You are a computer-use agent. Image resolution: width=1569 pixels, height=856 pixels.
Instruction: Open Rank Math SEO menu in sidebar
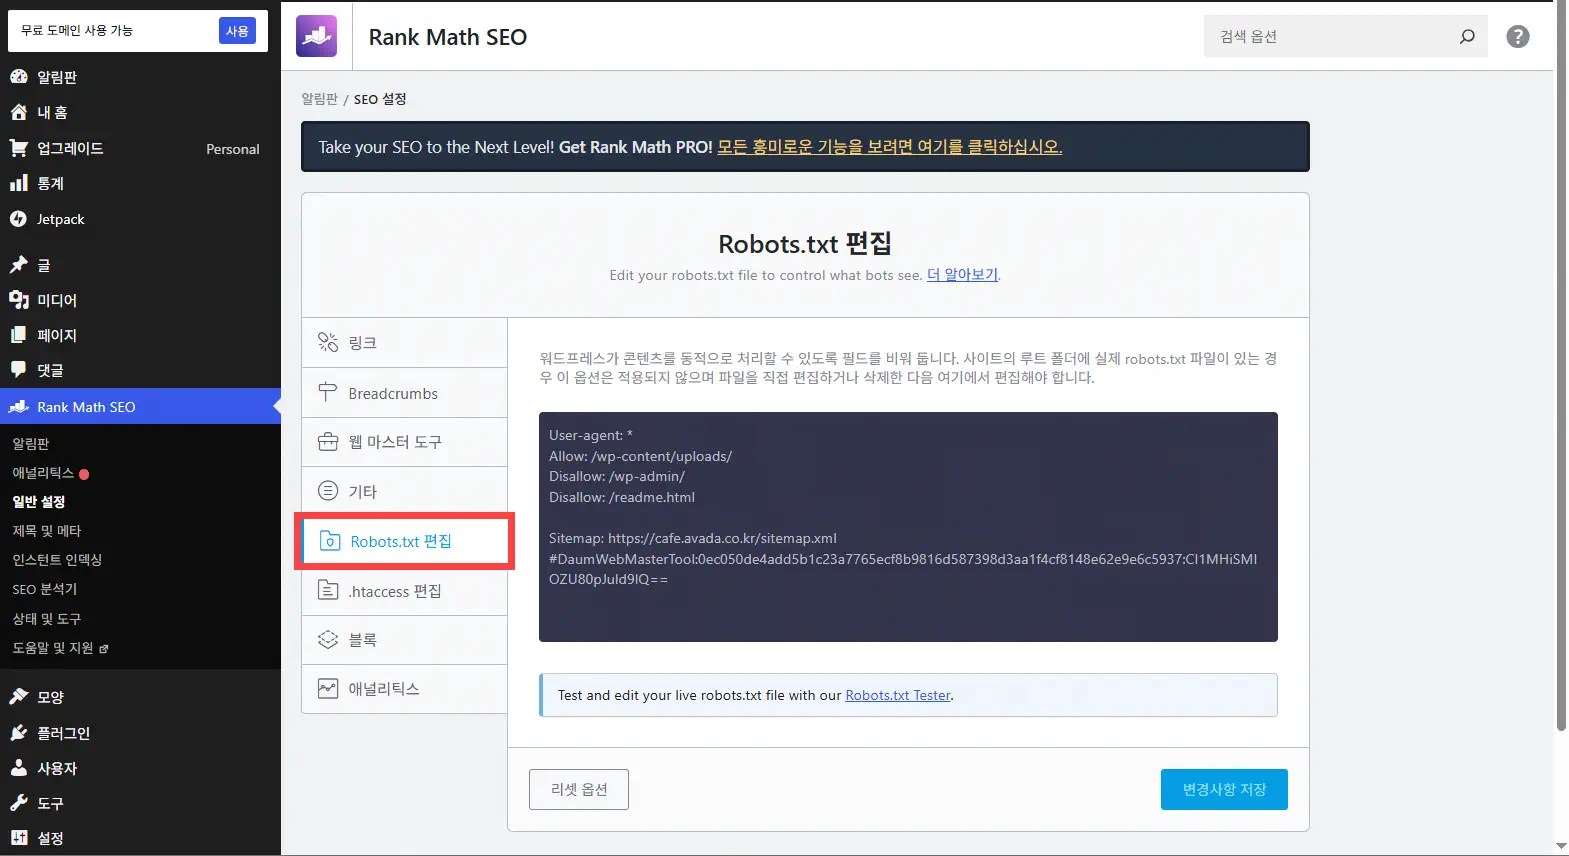coord(140,407)
